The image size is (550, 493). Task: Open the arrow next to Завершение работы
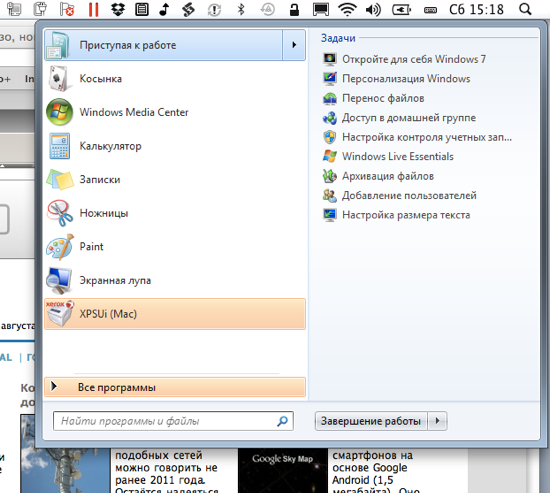click(x=437, y=421)
